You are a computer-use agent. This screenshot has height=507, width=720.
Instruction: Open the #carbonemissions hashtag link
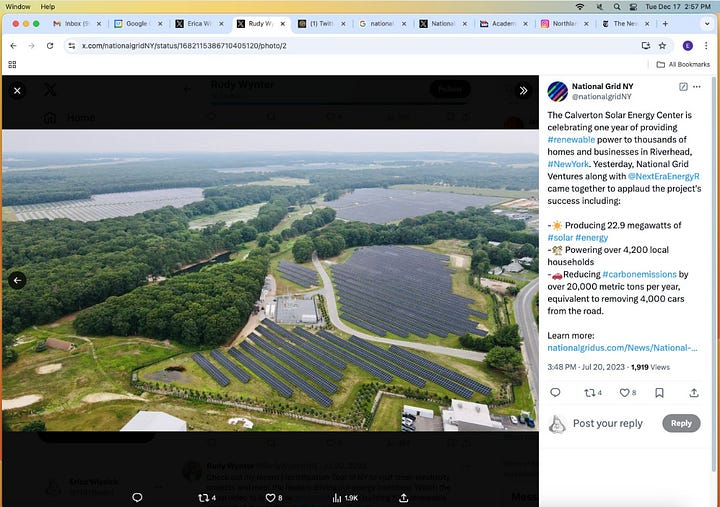pyautogui.click(x=639, y=274)
